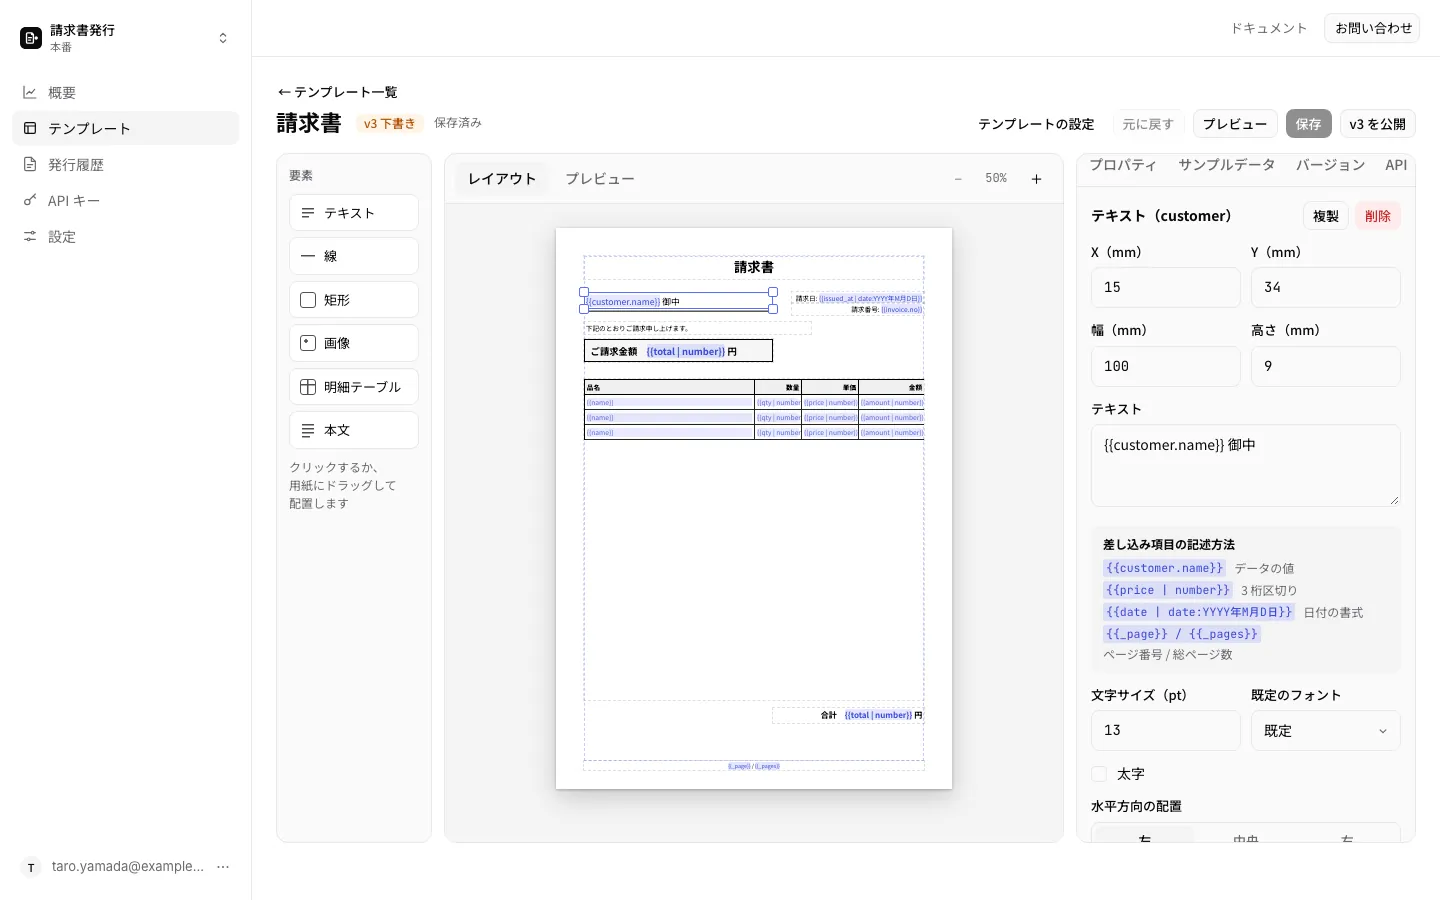The width and height of the screenshot is (1440, 900).
Task: Click the 請求書発行 app logo icon
Action: (x=31, y=38)
